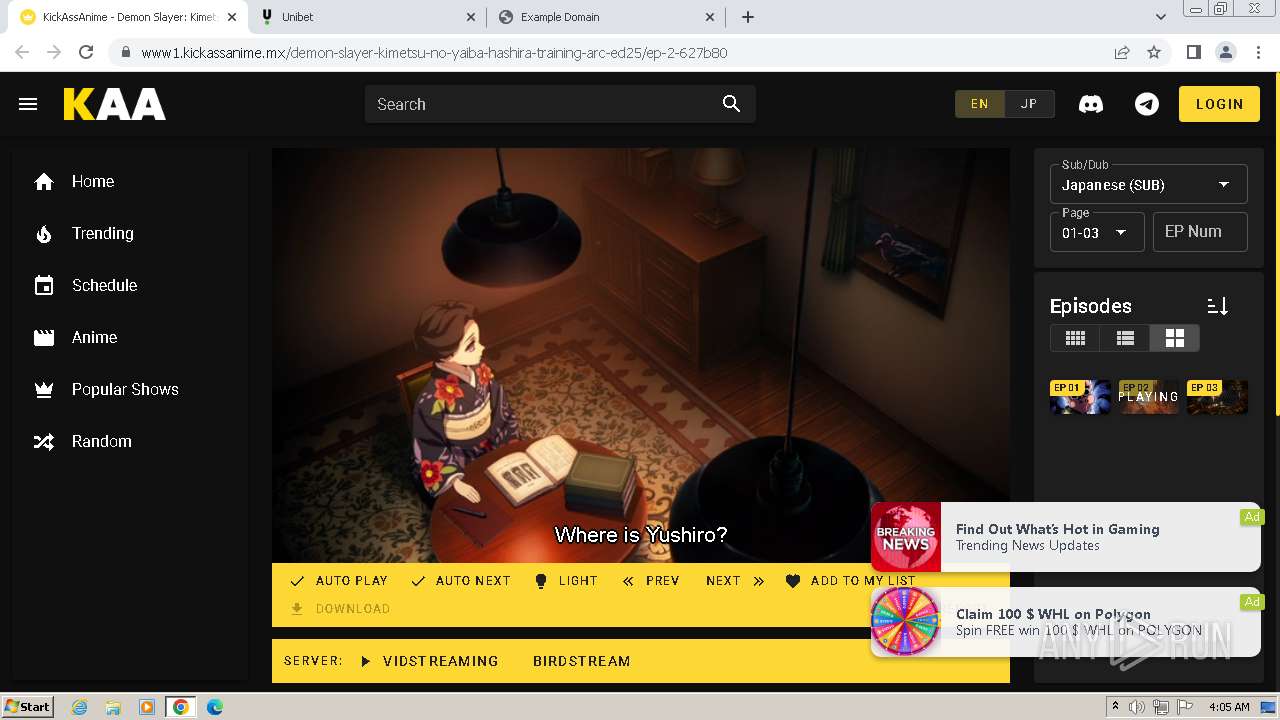Click the browser address bar URL
The height and width of the screenshot is (720, 1280).
[434, 53]
